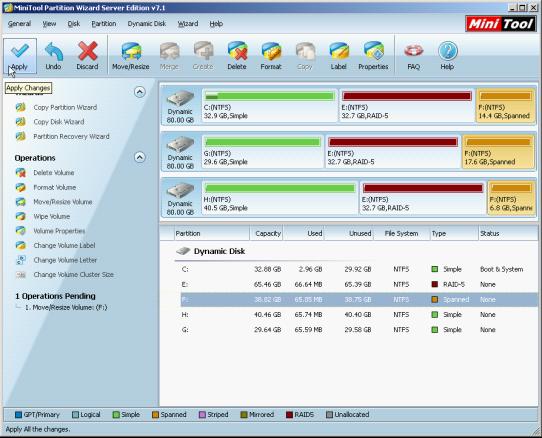The height and width of the screenshot is (438, 542).
Task: Open the Dynamic Disk menu
Action: [147, 24]
